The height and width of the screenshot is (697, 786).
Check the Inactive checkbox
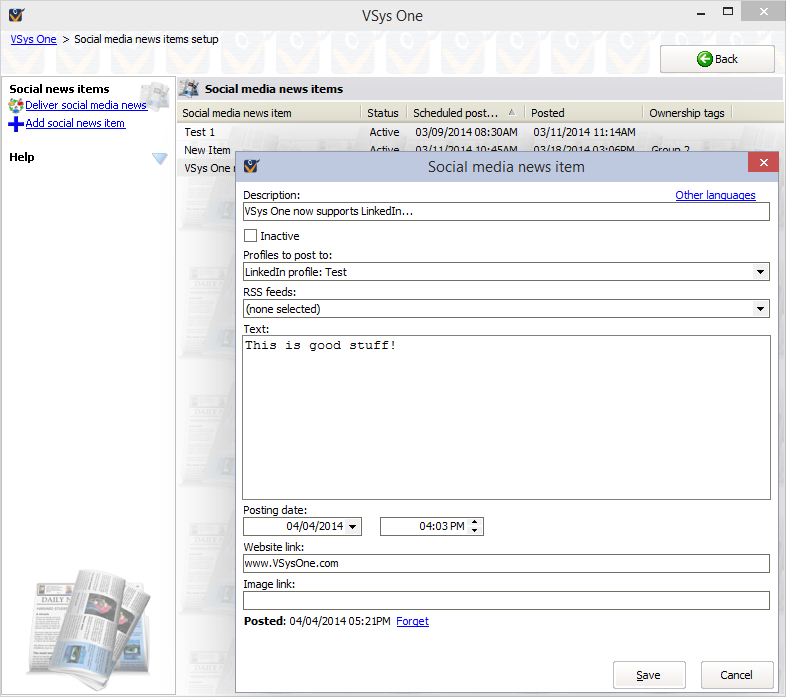pos(250,236)
